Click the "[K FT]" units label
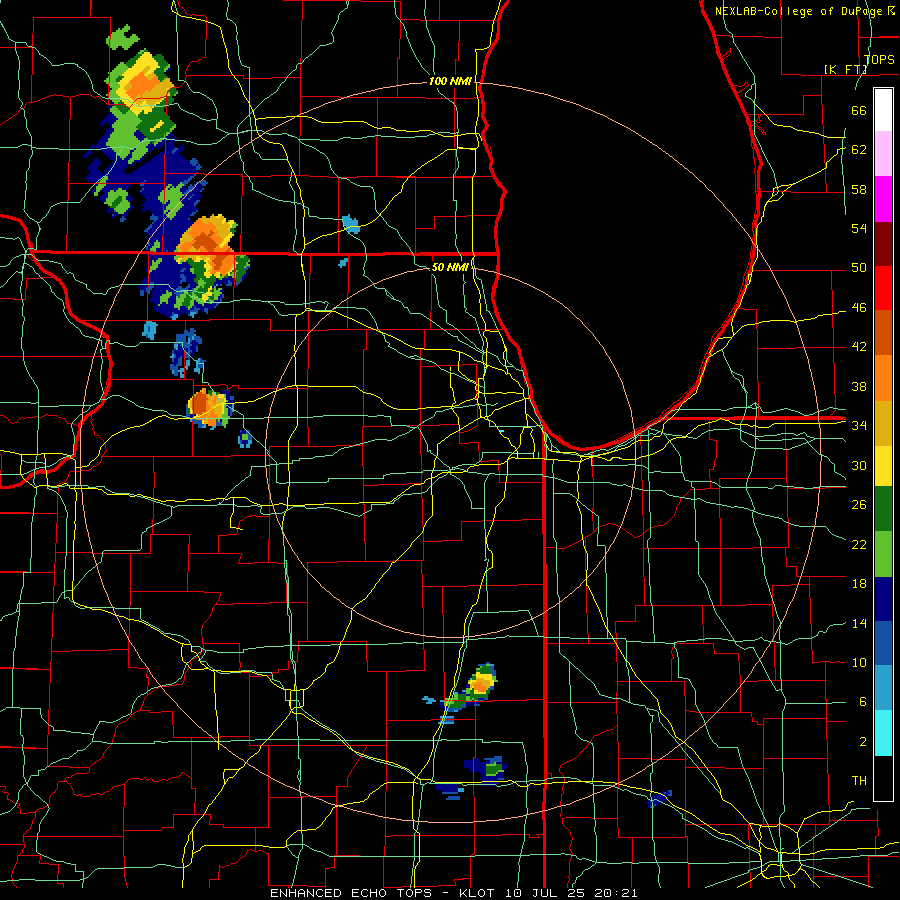The image size is (900, 900). pyautogui.click(x=845, y=70)
